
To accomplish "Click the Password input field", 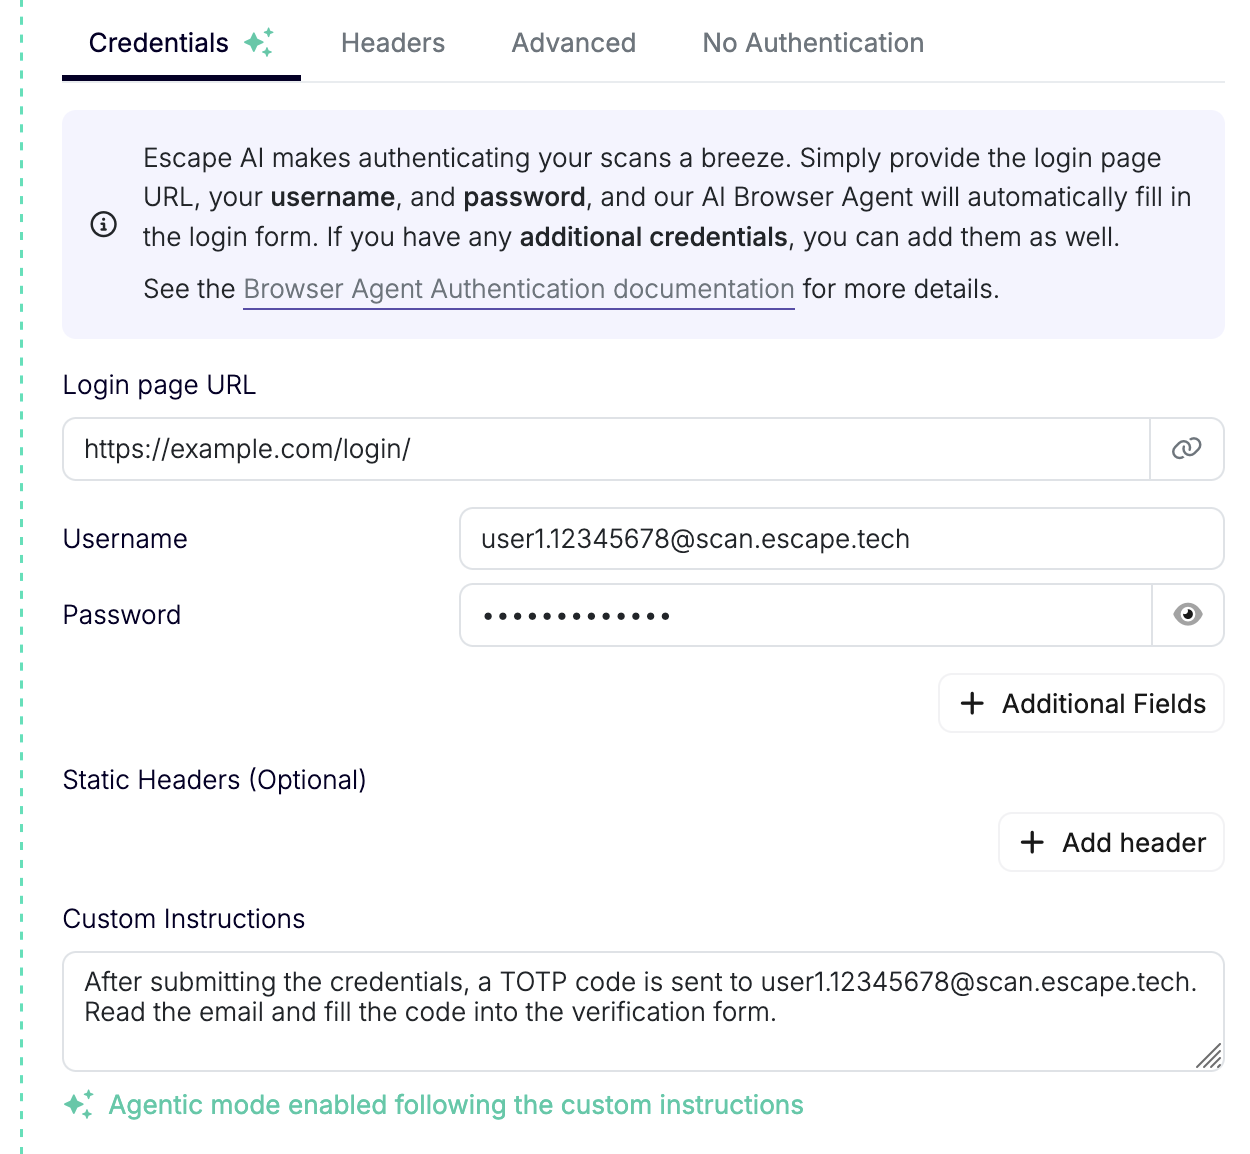I will (x=800, y=615).
